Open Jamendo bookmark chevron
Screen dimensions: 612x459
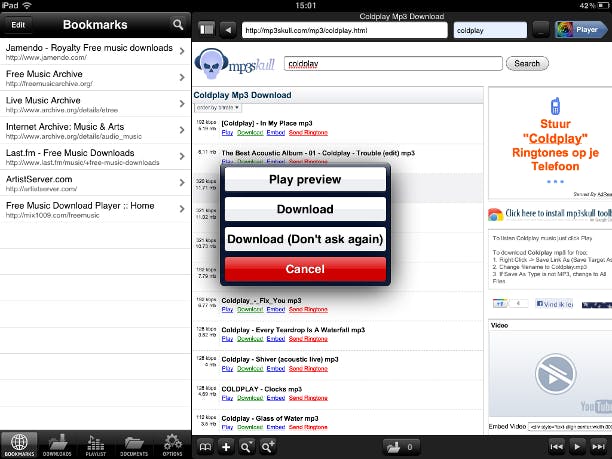182,51
